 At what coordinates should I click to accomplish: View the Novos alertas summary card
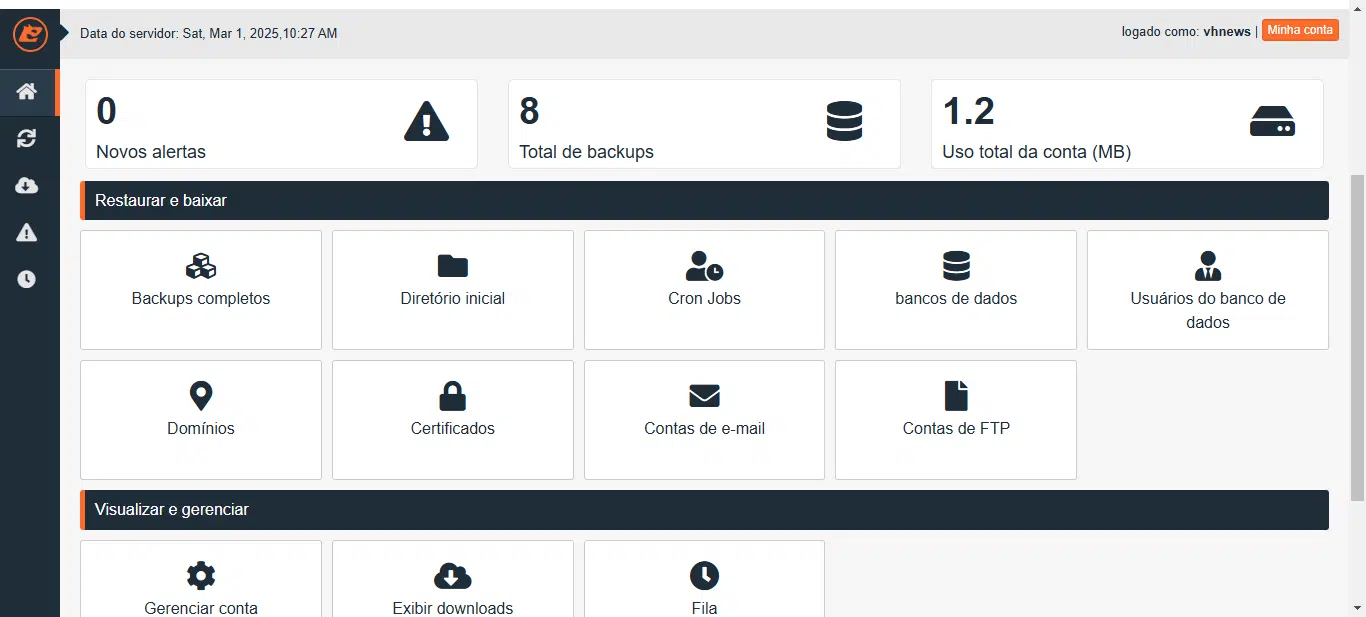[281, 124]
